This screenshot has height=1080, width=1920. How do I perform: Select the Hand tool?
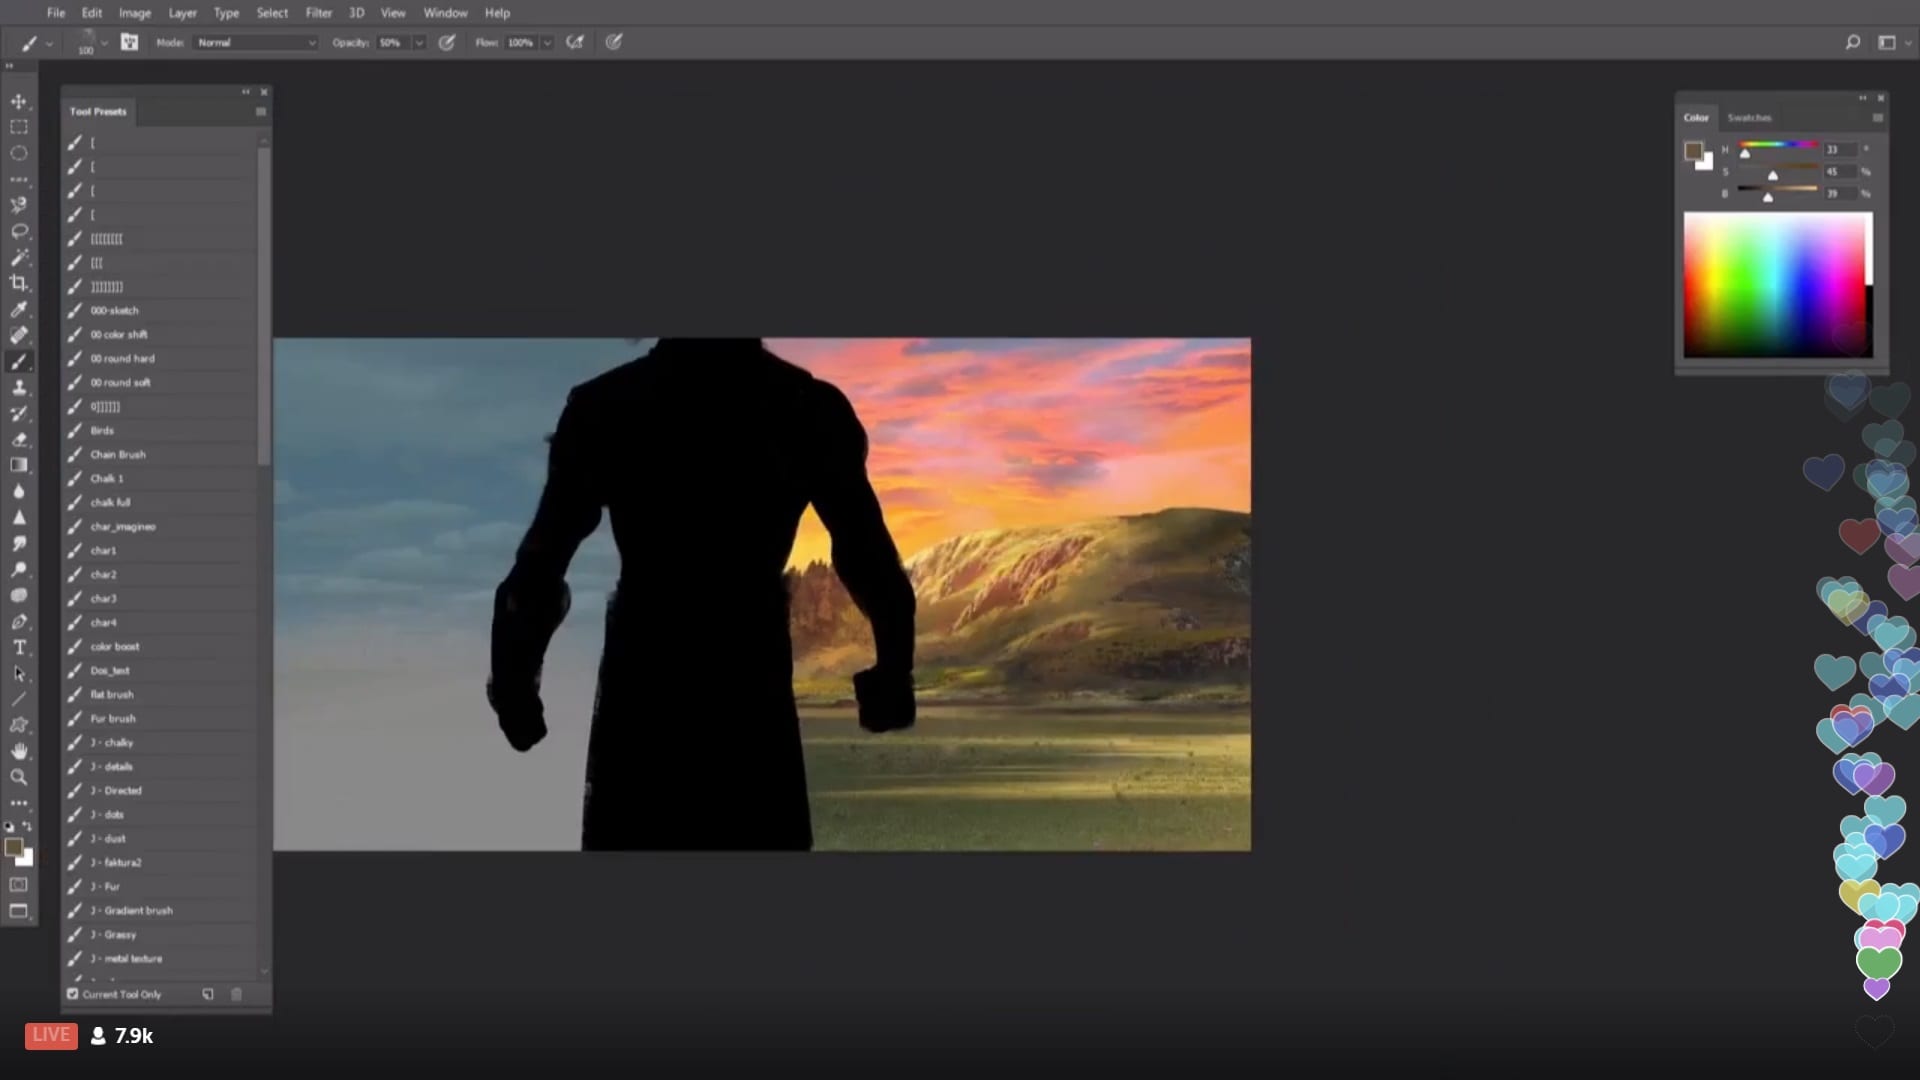(18, 751)
